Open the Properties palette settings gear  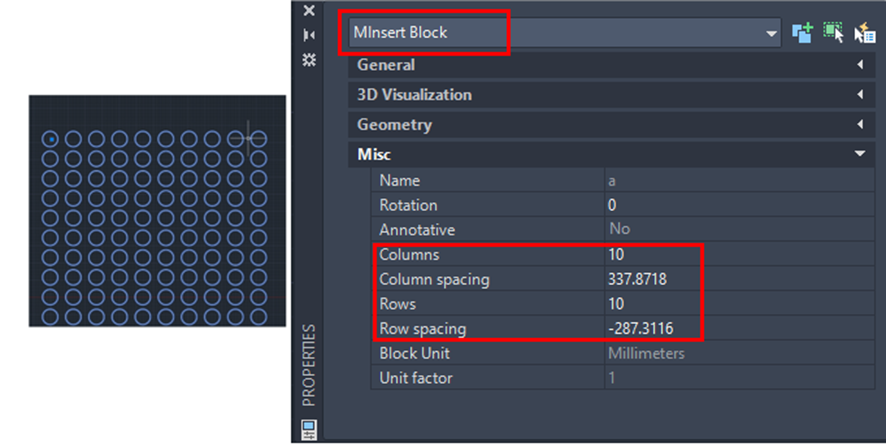point(309,59)
